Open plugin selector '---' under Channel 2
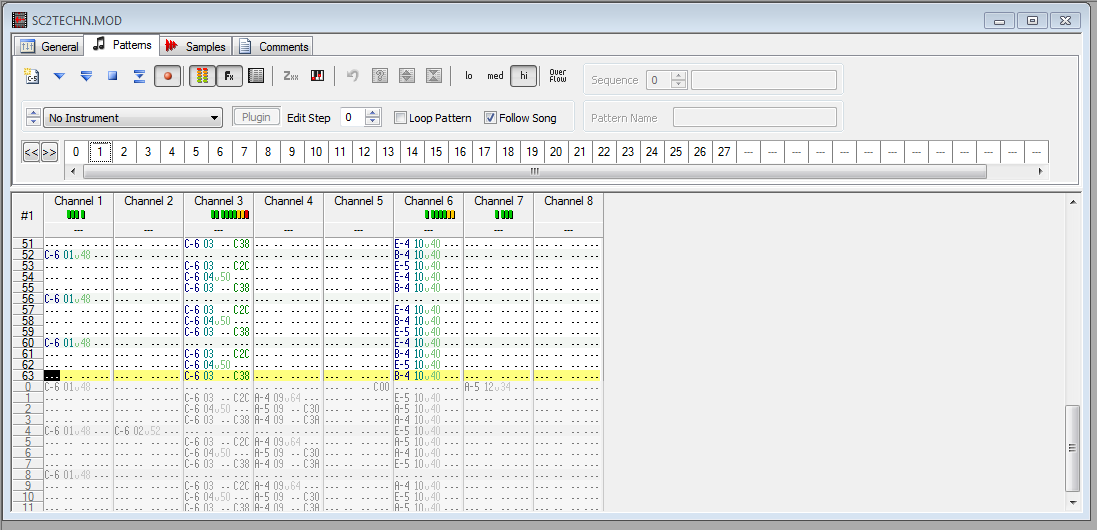 point(148,229)
